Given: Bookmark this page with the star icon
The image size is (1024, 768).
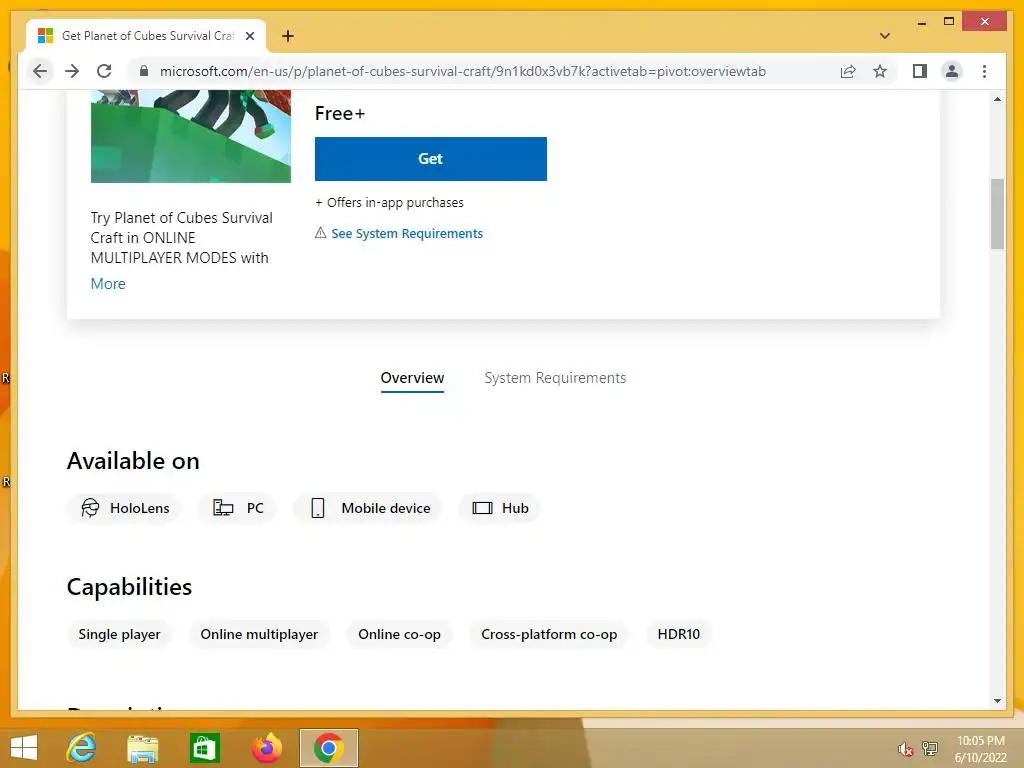Looking at the screenshot, I should point(880,71).
